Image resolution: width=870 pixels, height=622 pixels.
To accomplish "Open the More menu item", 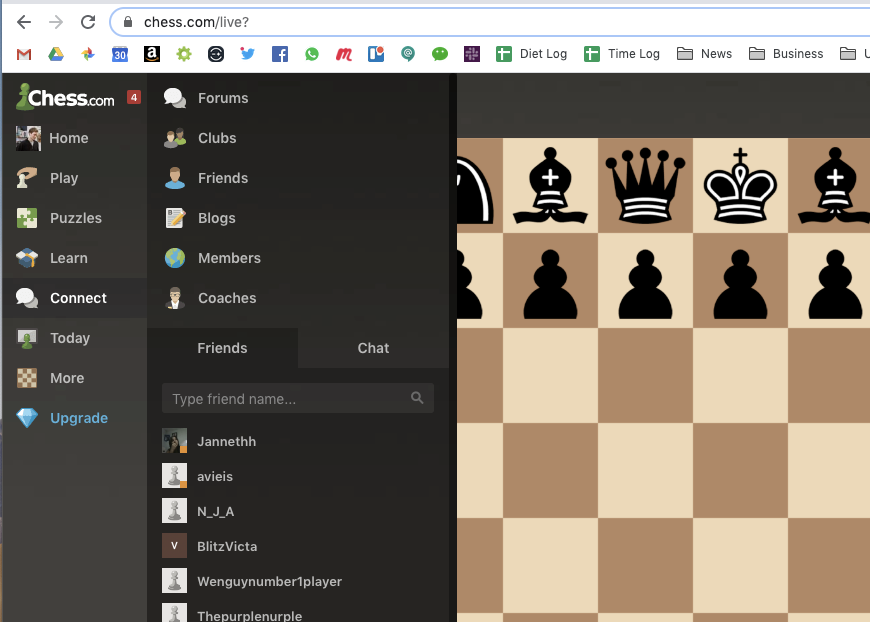I will click(x=74, y=378).
